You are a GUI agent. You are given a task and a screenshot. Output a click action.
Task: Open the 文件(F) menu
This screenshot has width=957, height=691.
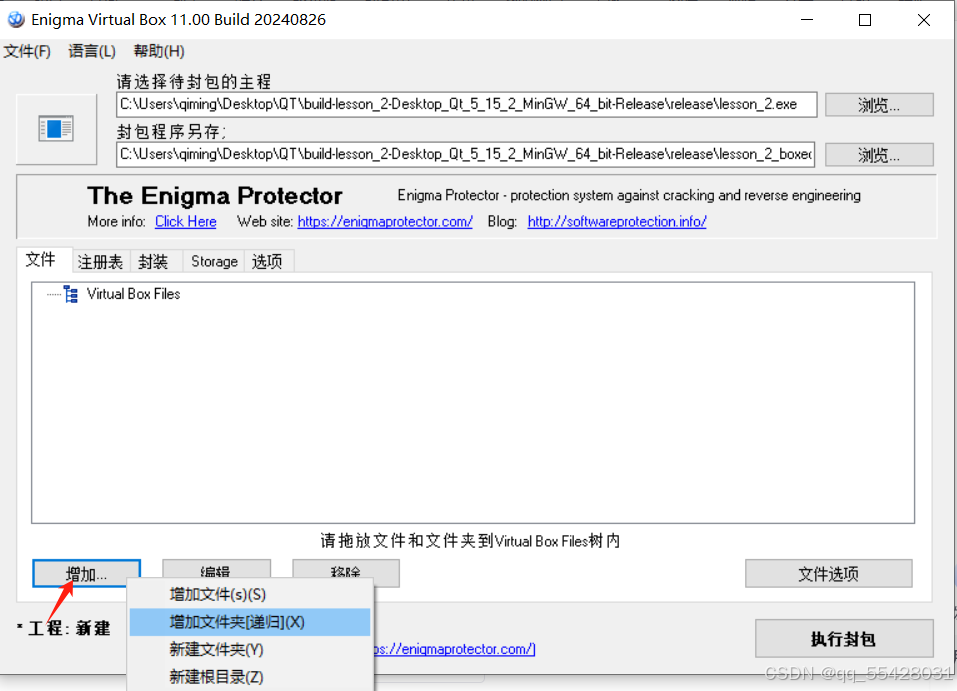27,51
